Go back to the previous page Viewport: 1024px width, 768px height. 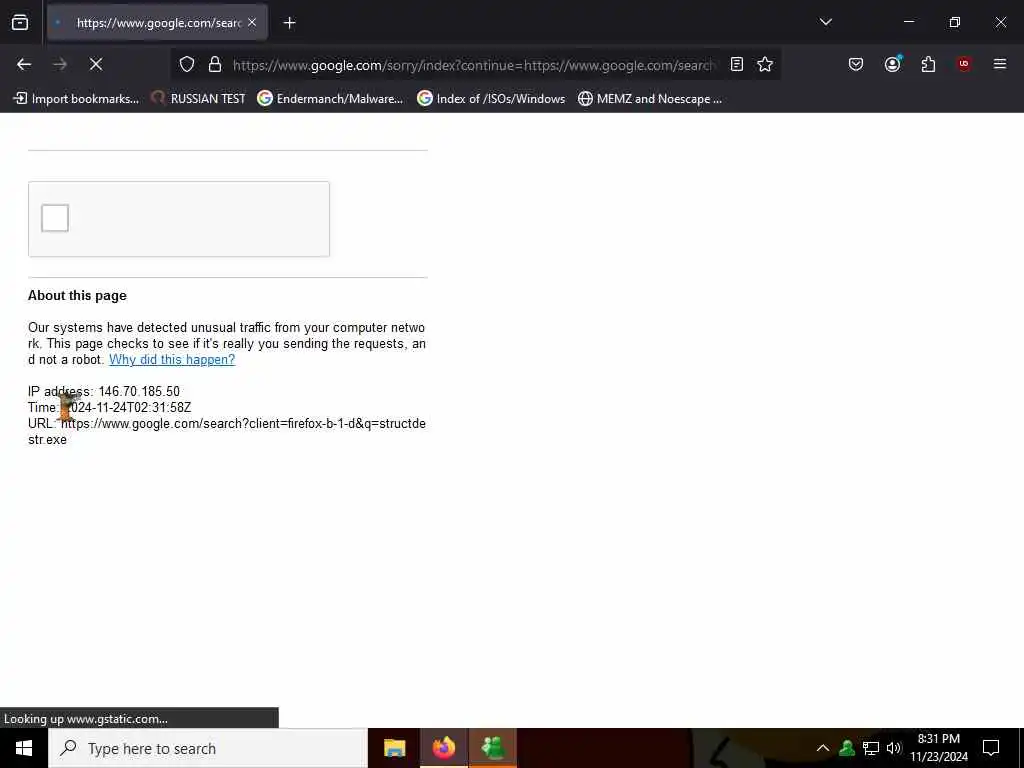coord(24,64)
